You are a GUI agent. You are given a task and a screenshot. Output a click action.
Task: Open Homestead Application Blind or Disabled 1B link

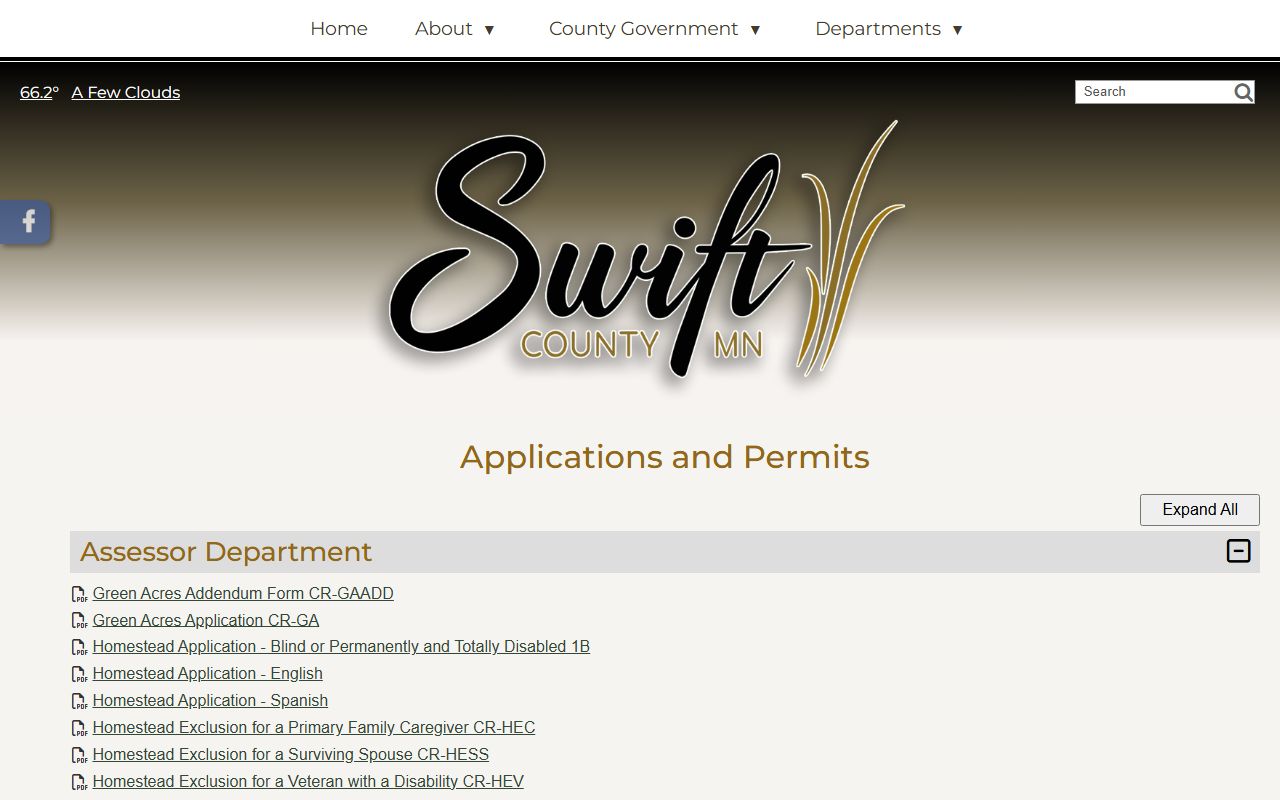[x=341, y=646]
